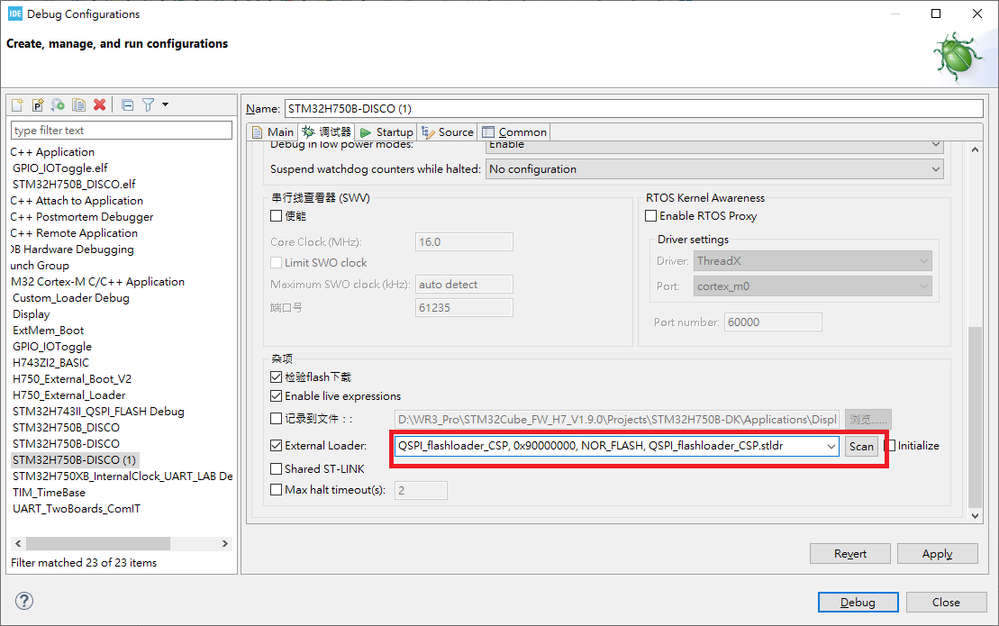Viewport: 999px width, 626px height.
Task: Click the horizontal scrollbar under the configuration list
Action: tap(98, 543)
